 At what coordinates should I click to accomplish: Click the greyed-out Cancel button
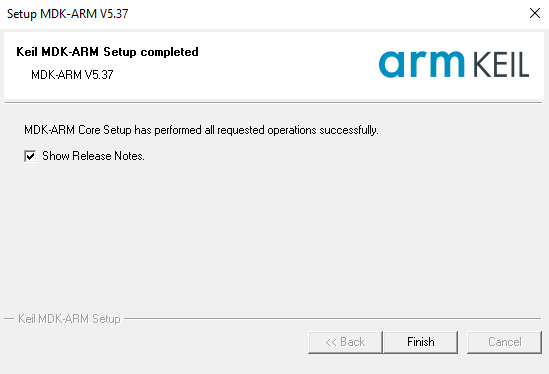click(x=504, y=342)
